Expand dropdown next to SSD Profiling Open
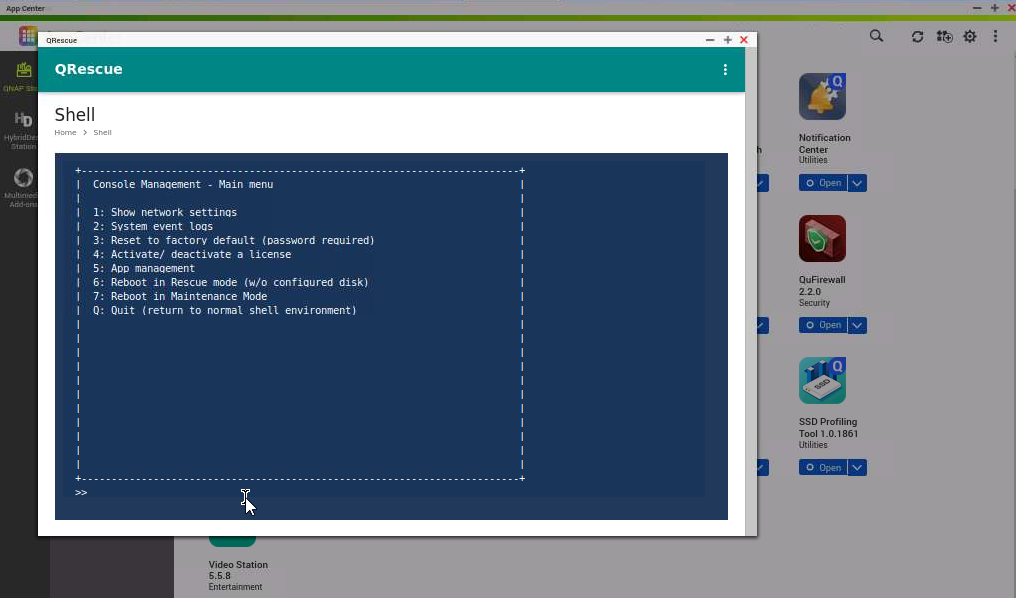Viewport: 1016px width, 598px height. click(857, 468)
